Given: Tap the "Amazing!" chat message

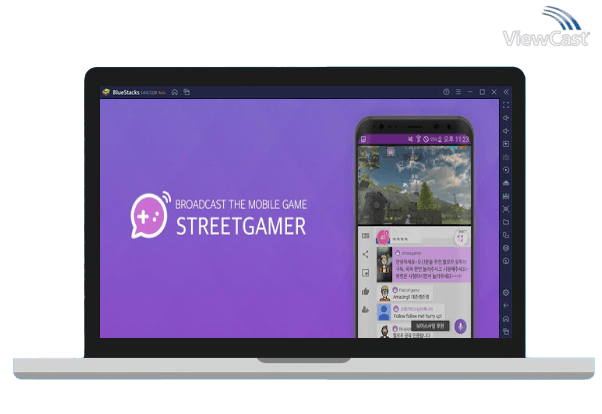Looking at the screenshot, I should tap(411, 297).
